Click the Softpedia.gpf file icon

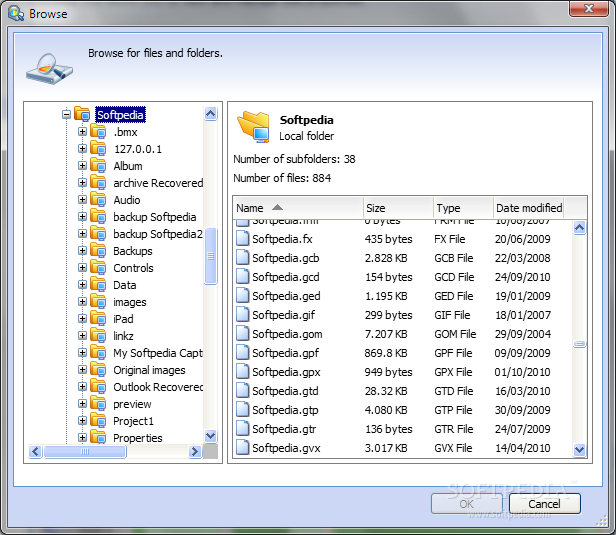[243, 352]
